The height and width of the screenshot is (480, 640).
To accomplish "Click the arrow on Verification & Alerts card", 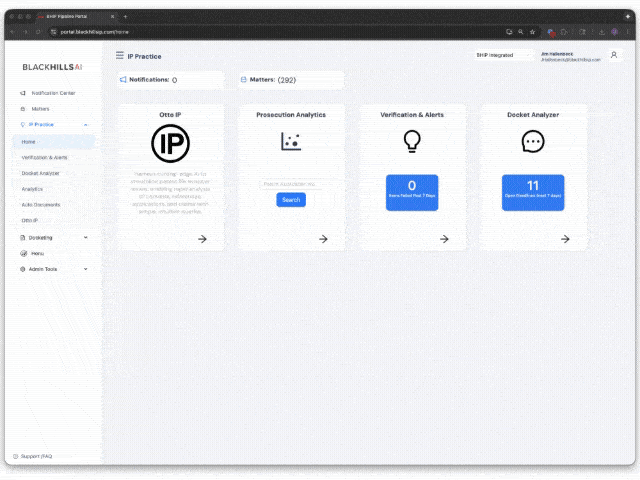I will pyautogui.click(x=444, y=239).
